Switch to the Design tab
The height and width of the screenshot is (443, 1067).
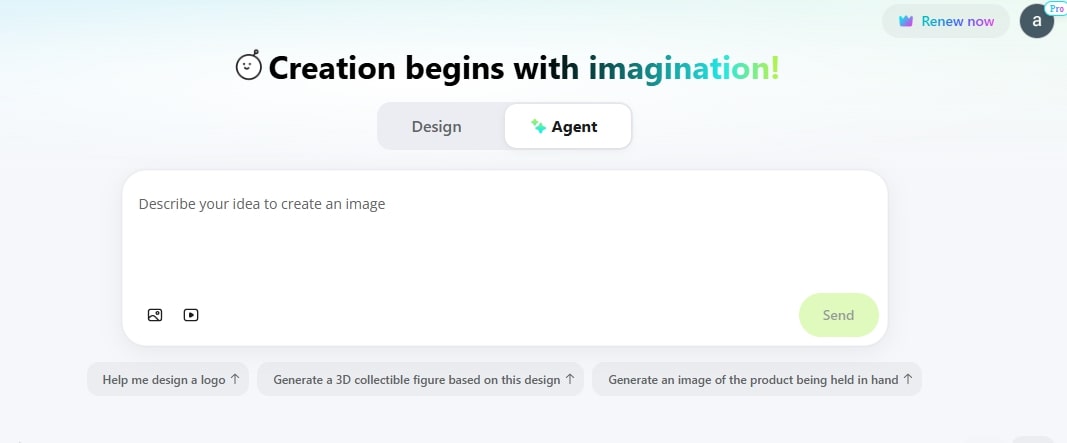436,127
